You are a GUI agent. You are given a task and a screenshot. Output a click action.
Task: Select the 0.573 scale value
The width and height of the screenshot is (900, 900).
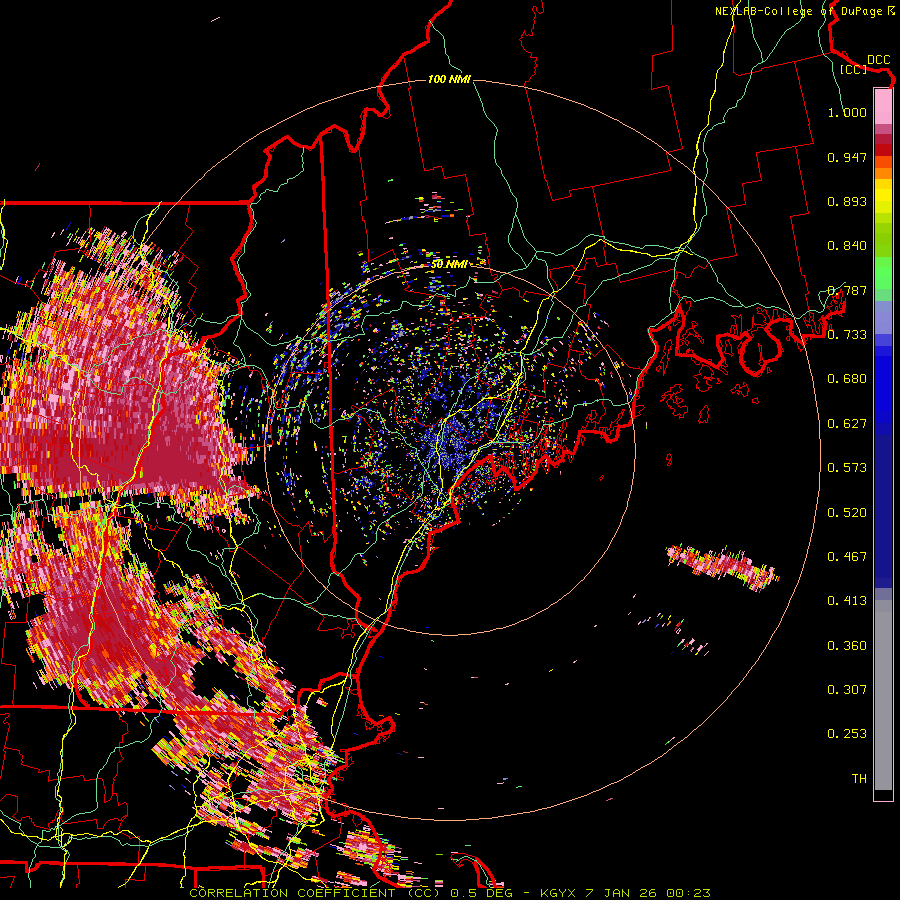pyautogui.click(x=847, y=468)
